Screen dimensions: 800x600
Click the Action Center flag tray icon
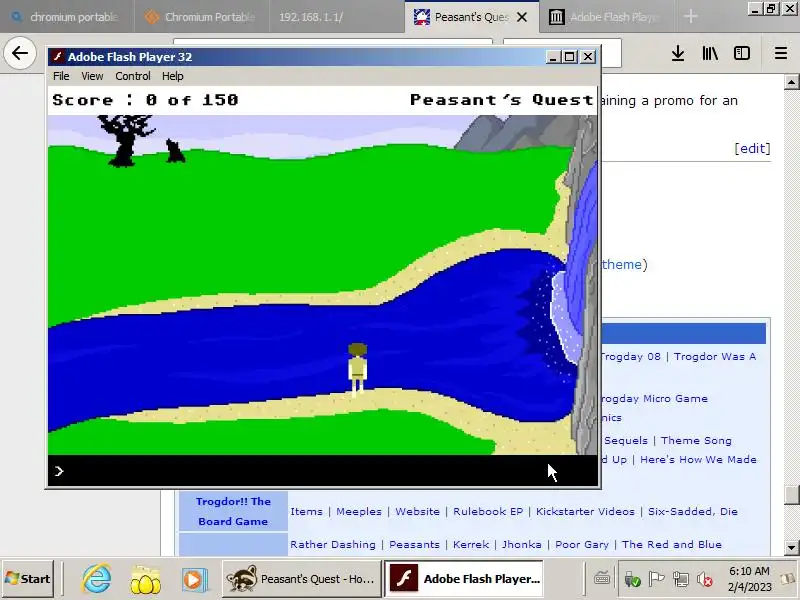coord(656,579)
